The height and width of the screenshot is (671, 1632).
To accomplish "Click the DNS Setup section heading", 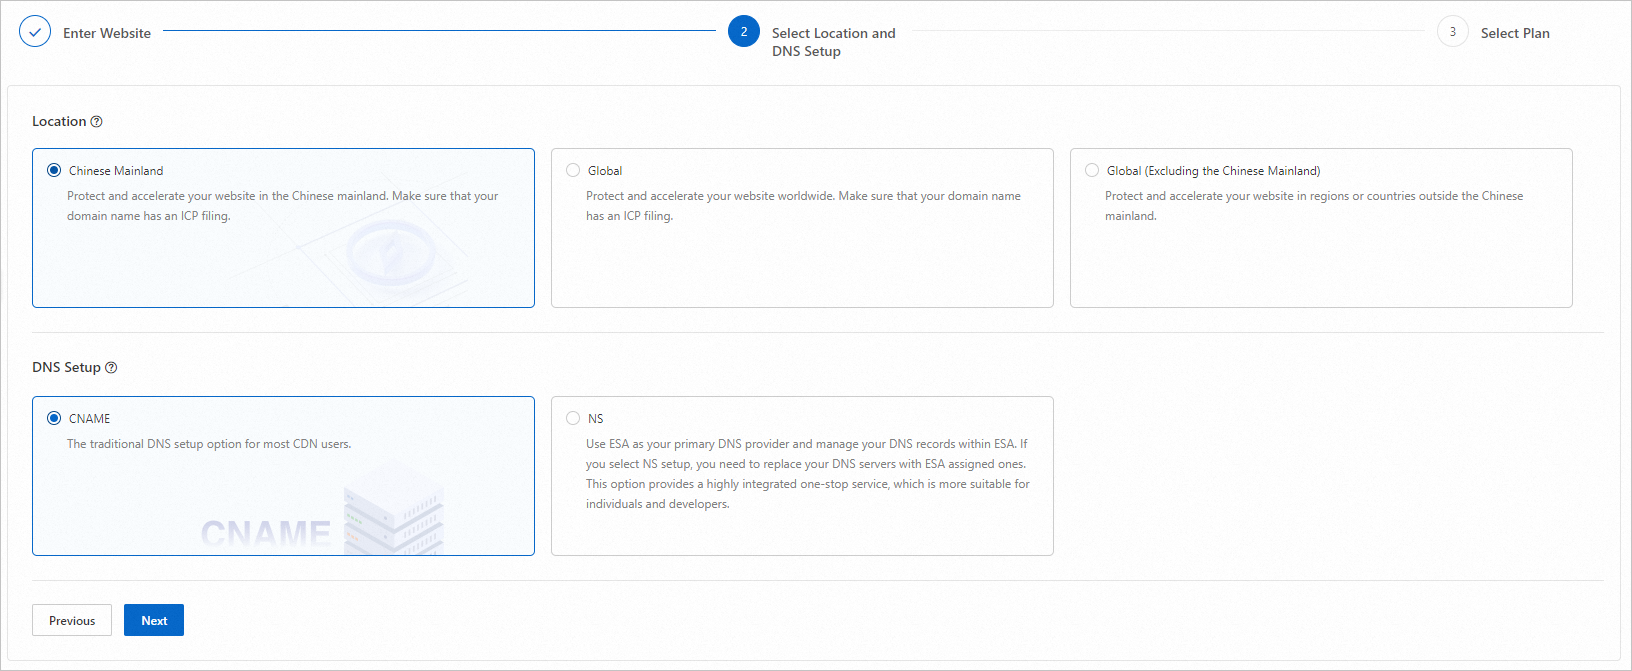I will pyautogui.click(x=66, y=367).
